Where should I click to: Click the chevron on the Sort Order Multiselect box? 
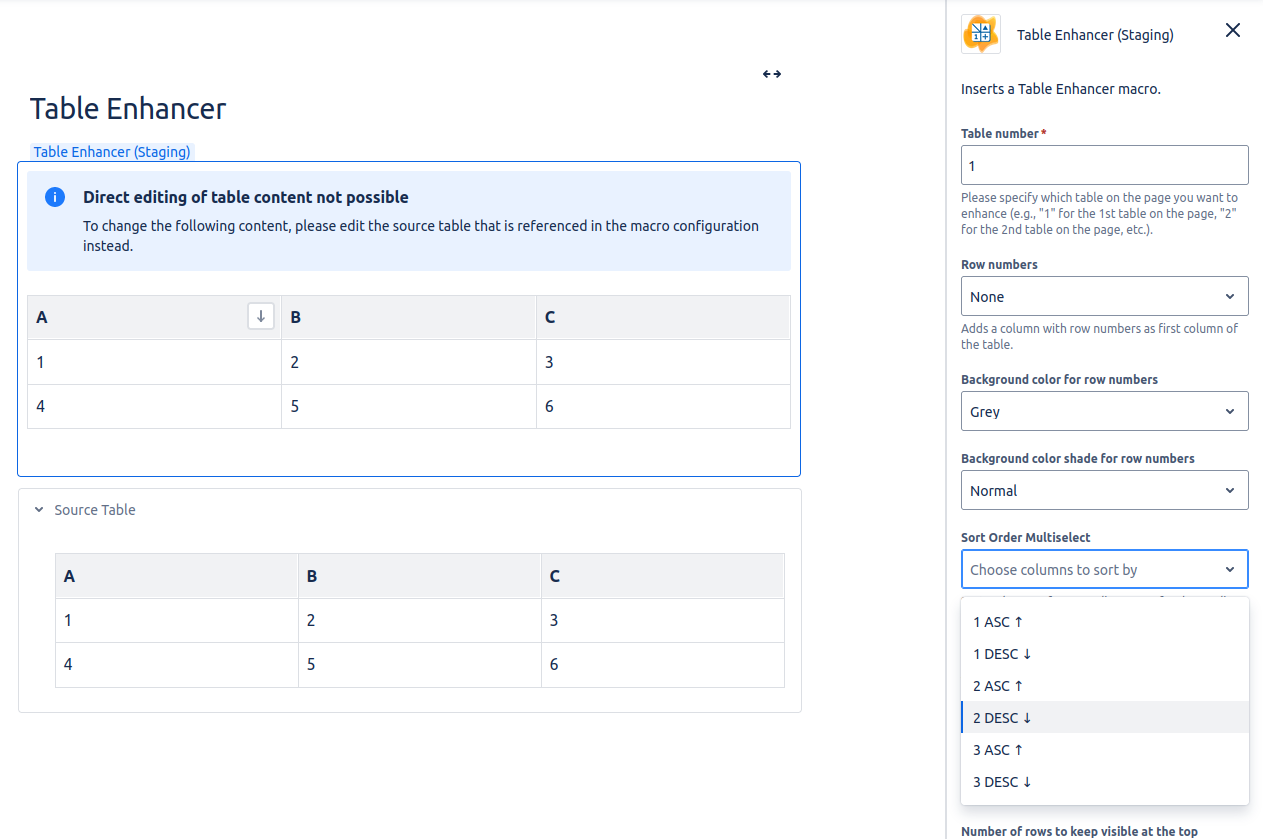tap(1232, 568)
